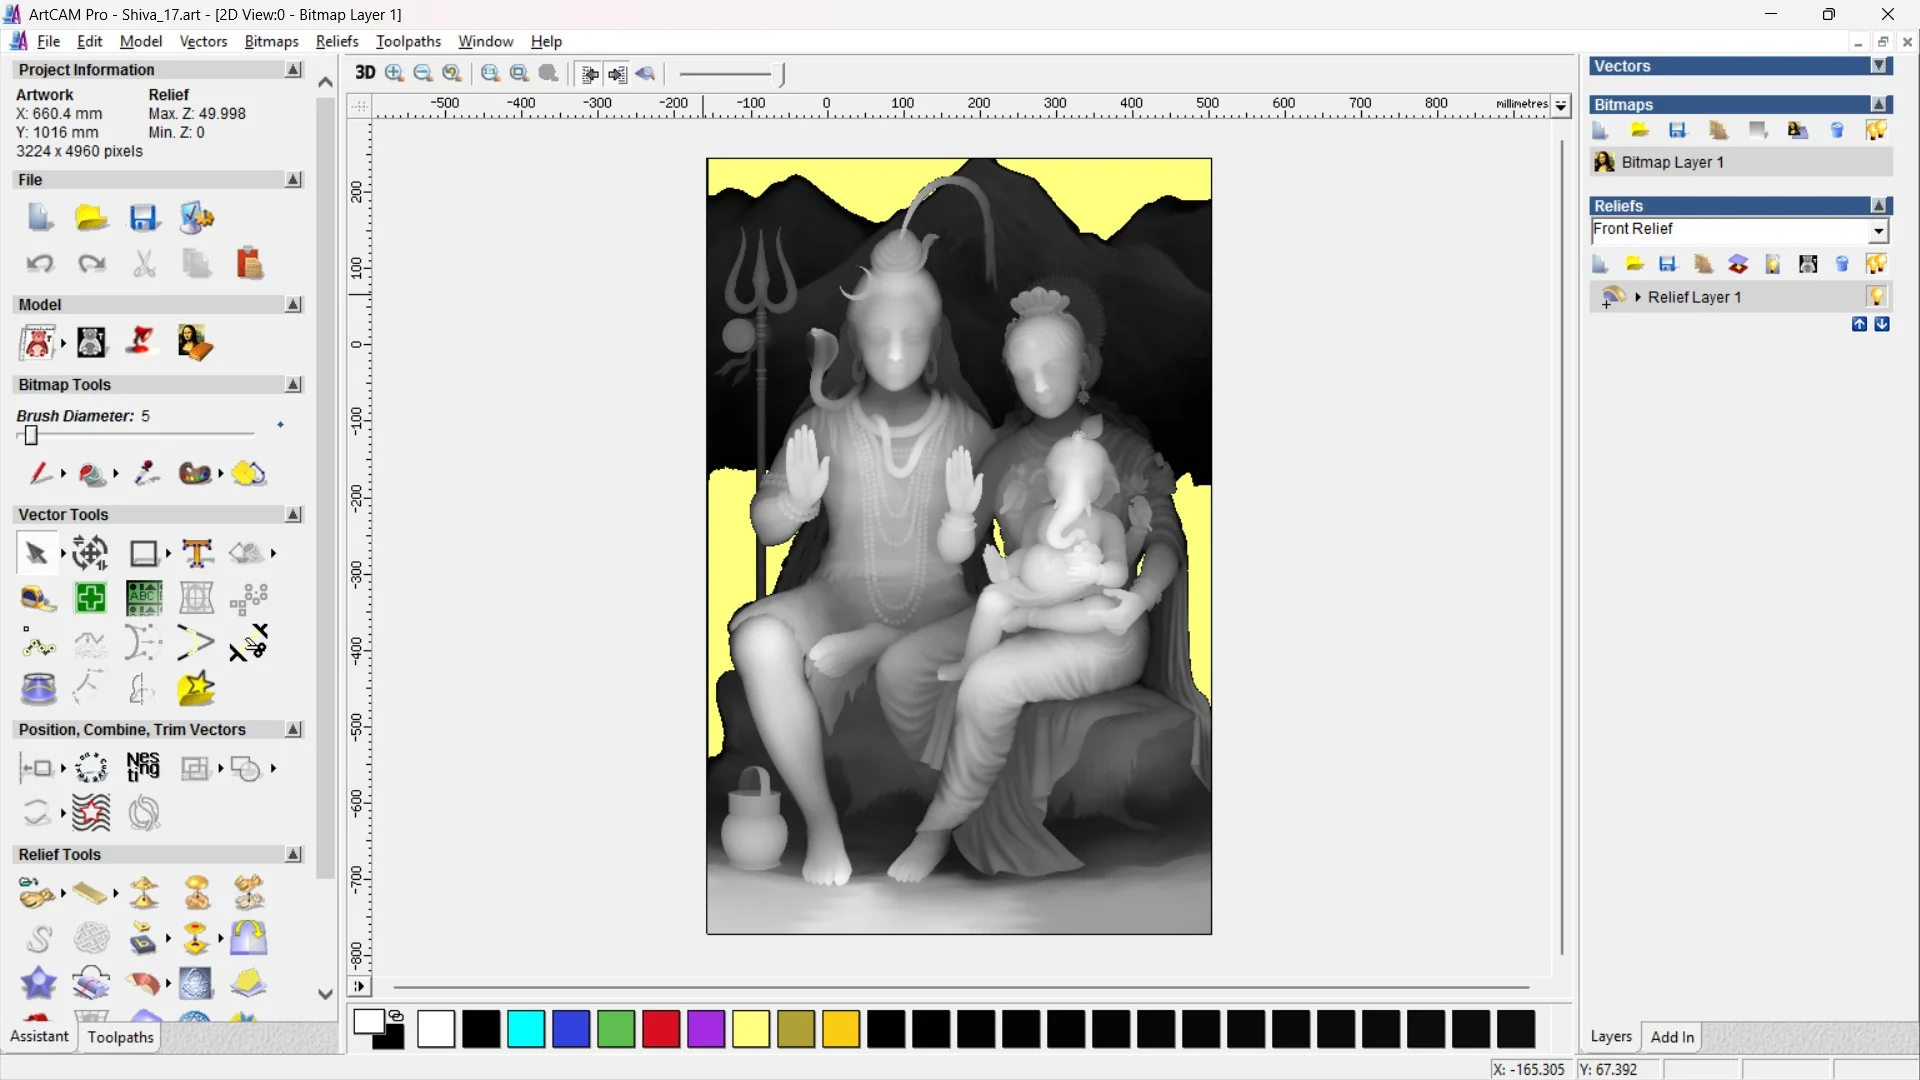The width and height of the screenshot is (1920, 1080).
Task: Click the Nesting tool icon
Action: pos(143,767)
